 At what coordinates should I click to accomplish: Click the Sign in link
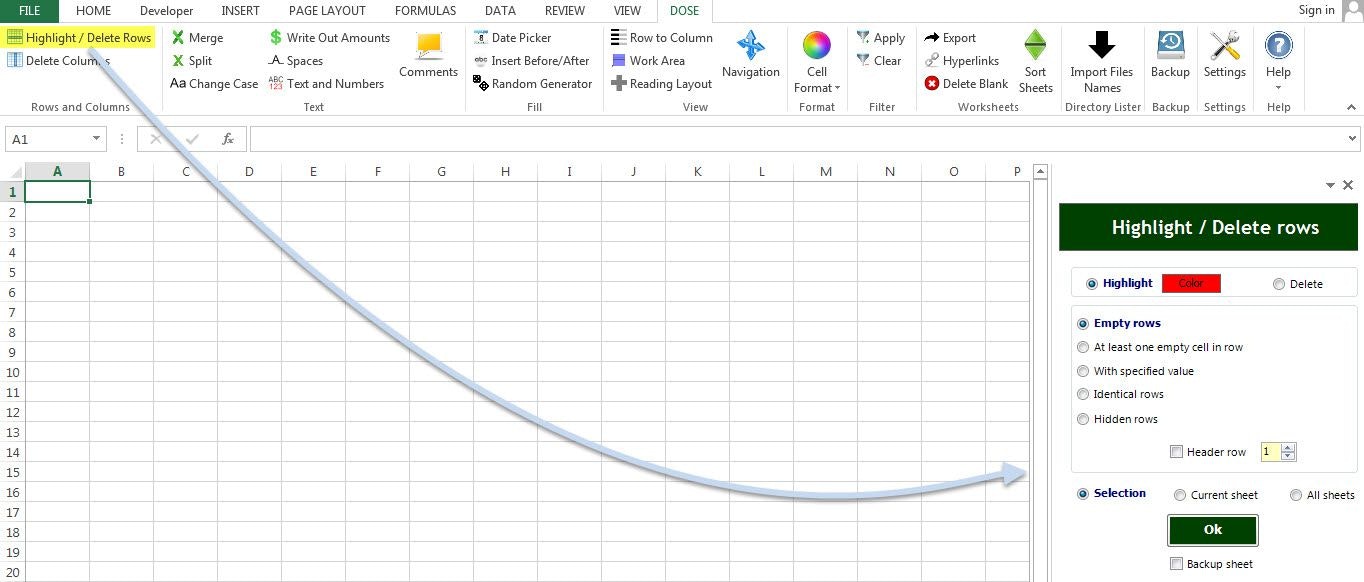tap(1317, 10)
